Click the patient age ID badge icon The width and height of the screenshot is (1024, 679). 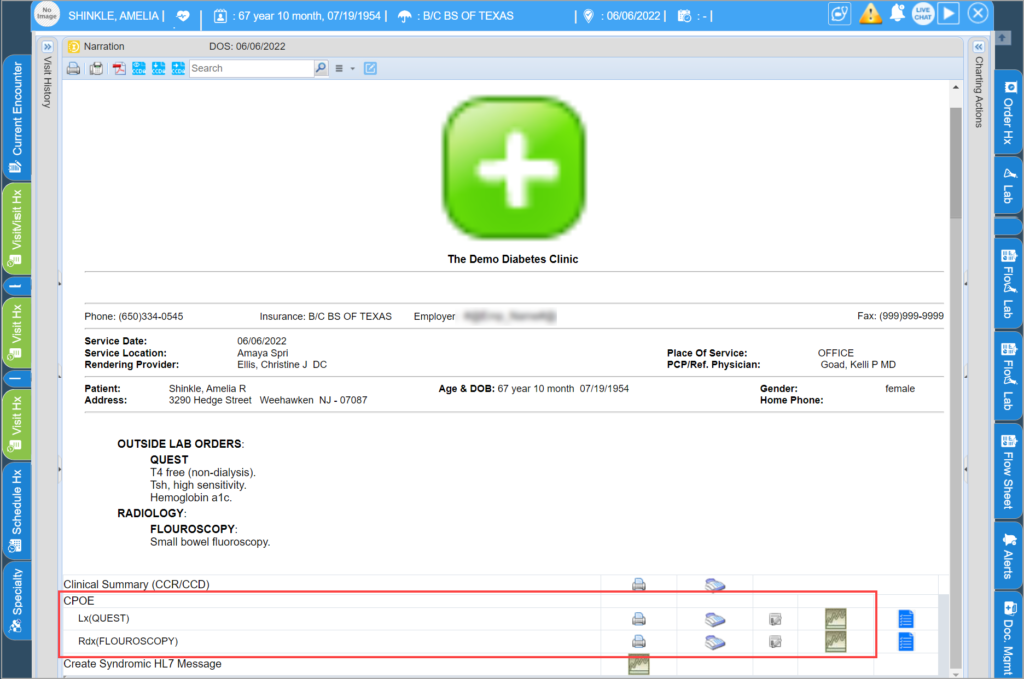point(220,16)
